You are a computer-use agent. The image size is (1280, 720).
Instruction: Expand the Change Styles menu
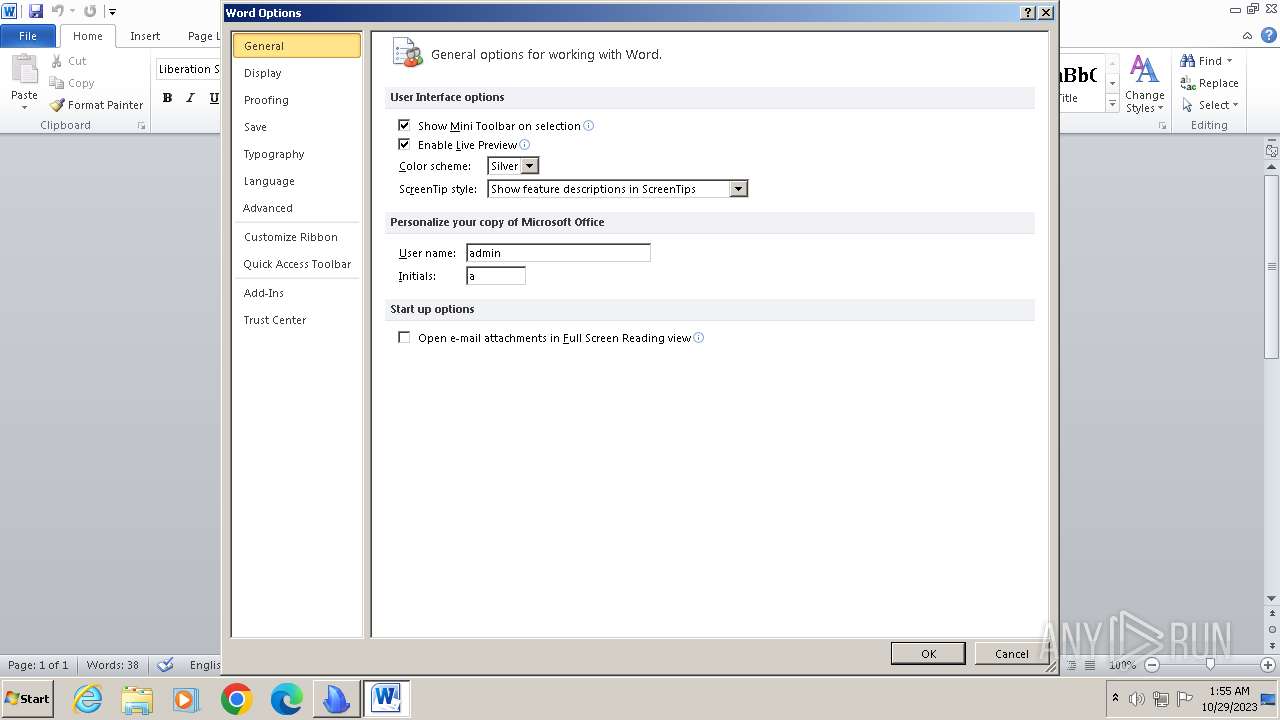[x=1144, y=85]
